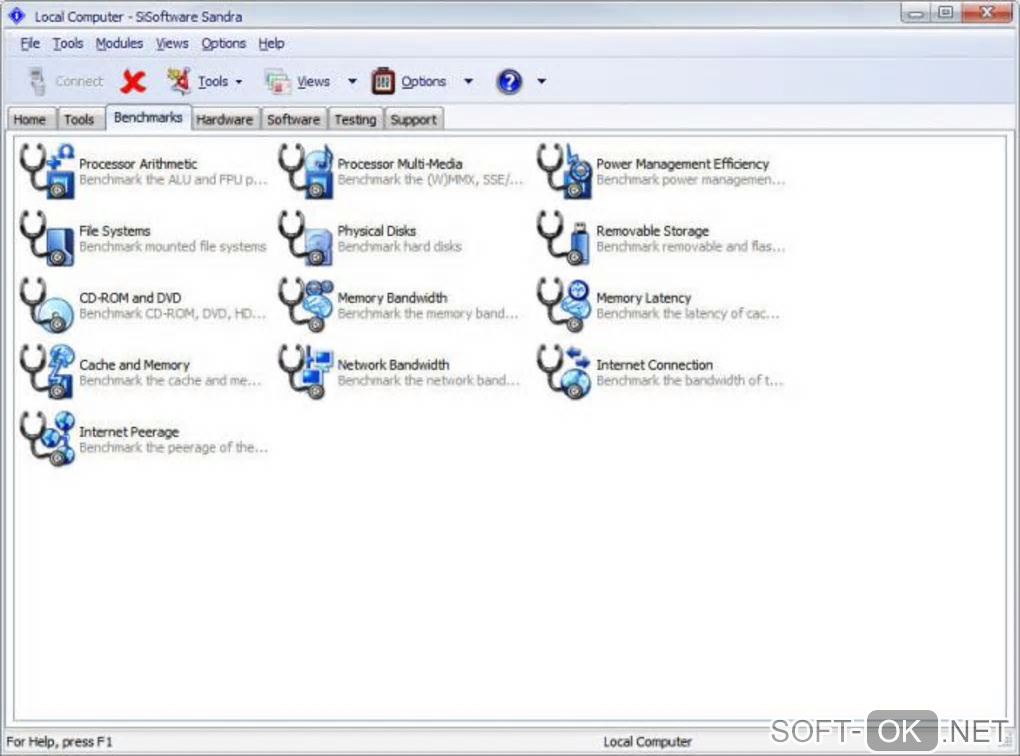
Task: Click the Options toolbar icon
Action: [x=383, y=82]
